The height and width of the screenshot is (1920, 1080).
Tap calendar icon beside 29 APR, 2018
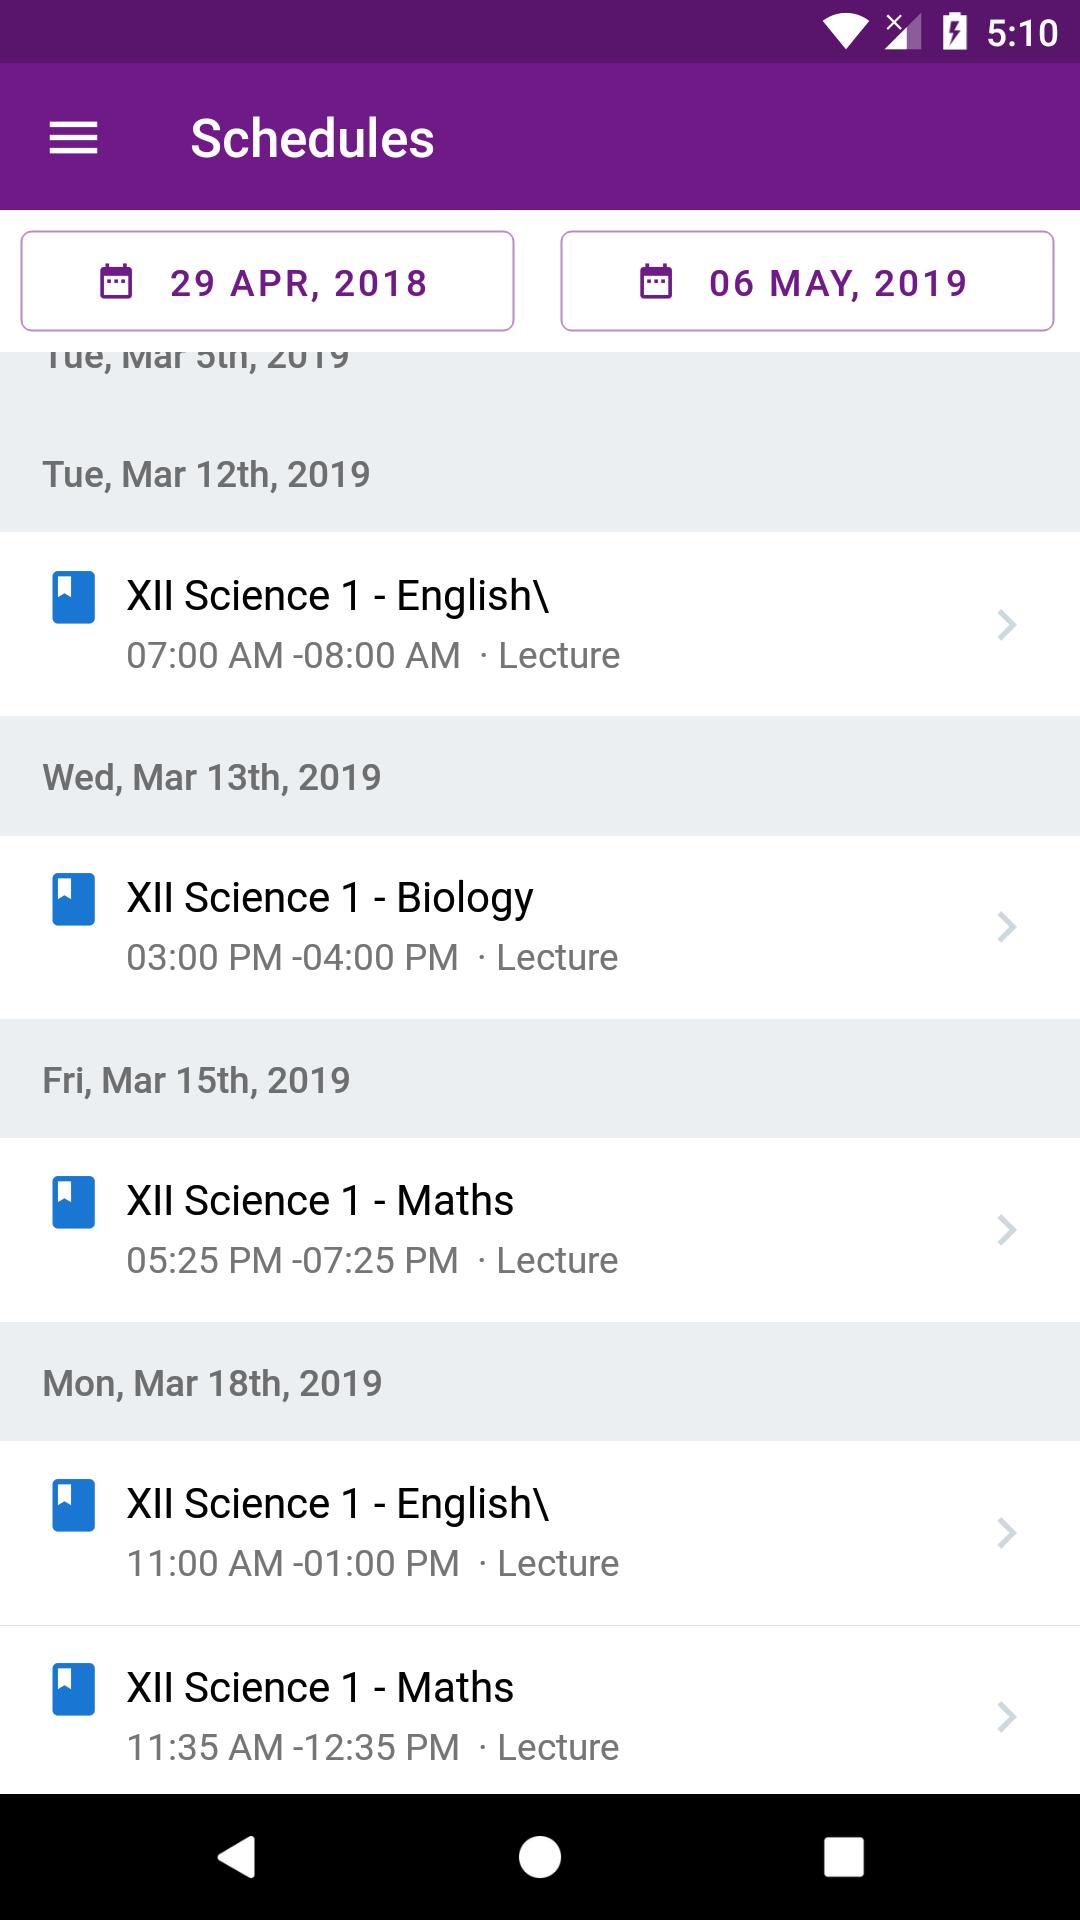tap(116, 282)
